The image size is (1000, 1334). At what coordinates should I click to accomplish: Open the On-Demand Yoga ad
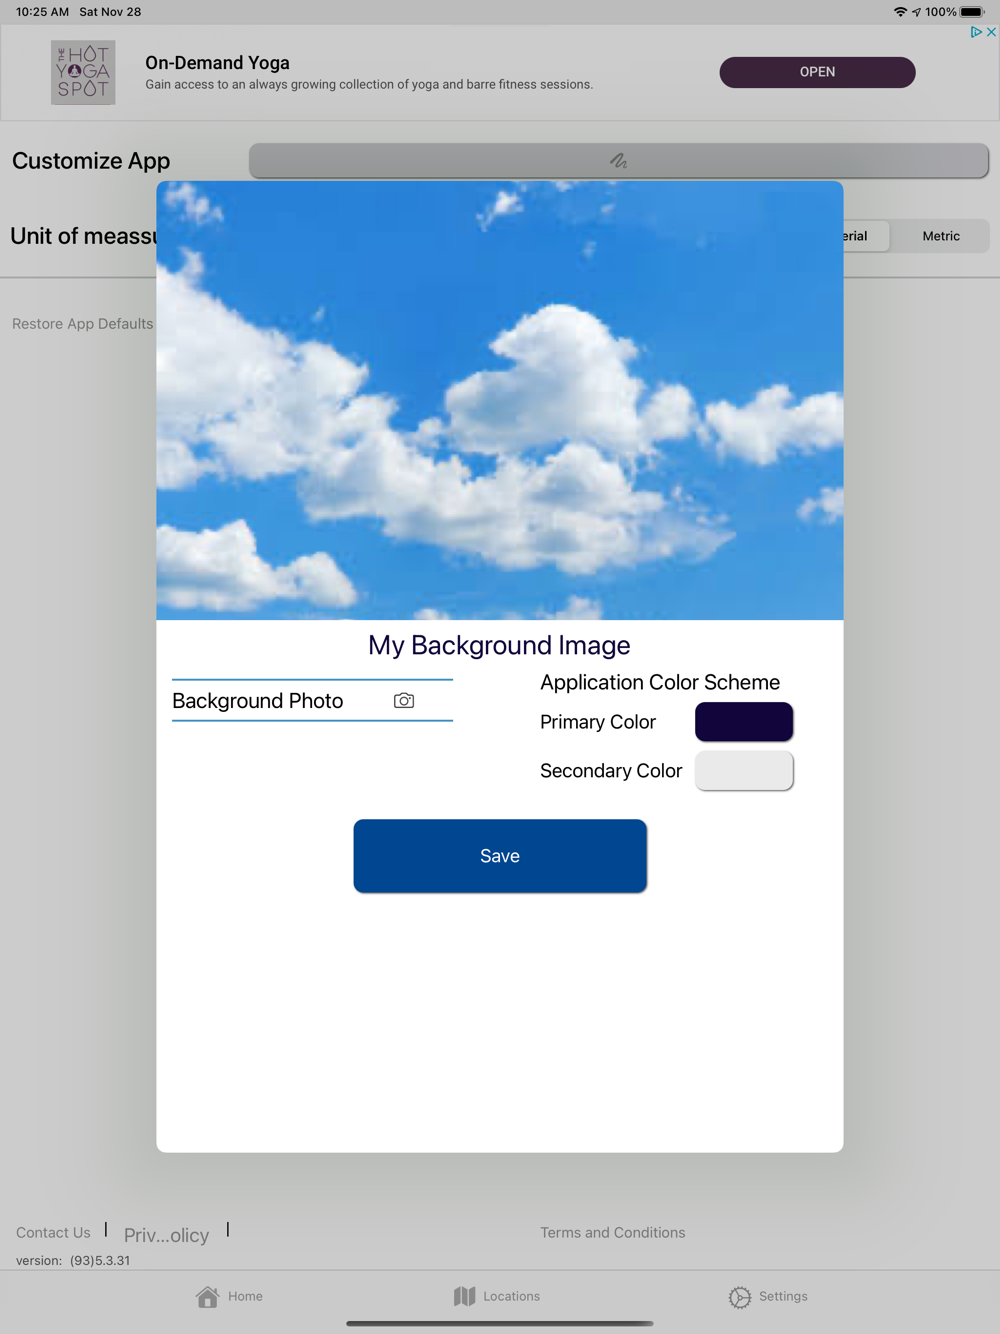click(x=817, y=72)
